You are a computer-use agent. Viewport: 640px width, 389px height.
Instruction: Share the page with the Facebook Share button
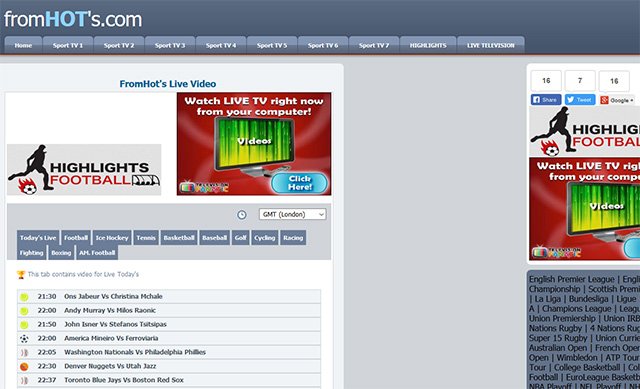546,100
